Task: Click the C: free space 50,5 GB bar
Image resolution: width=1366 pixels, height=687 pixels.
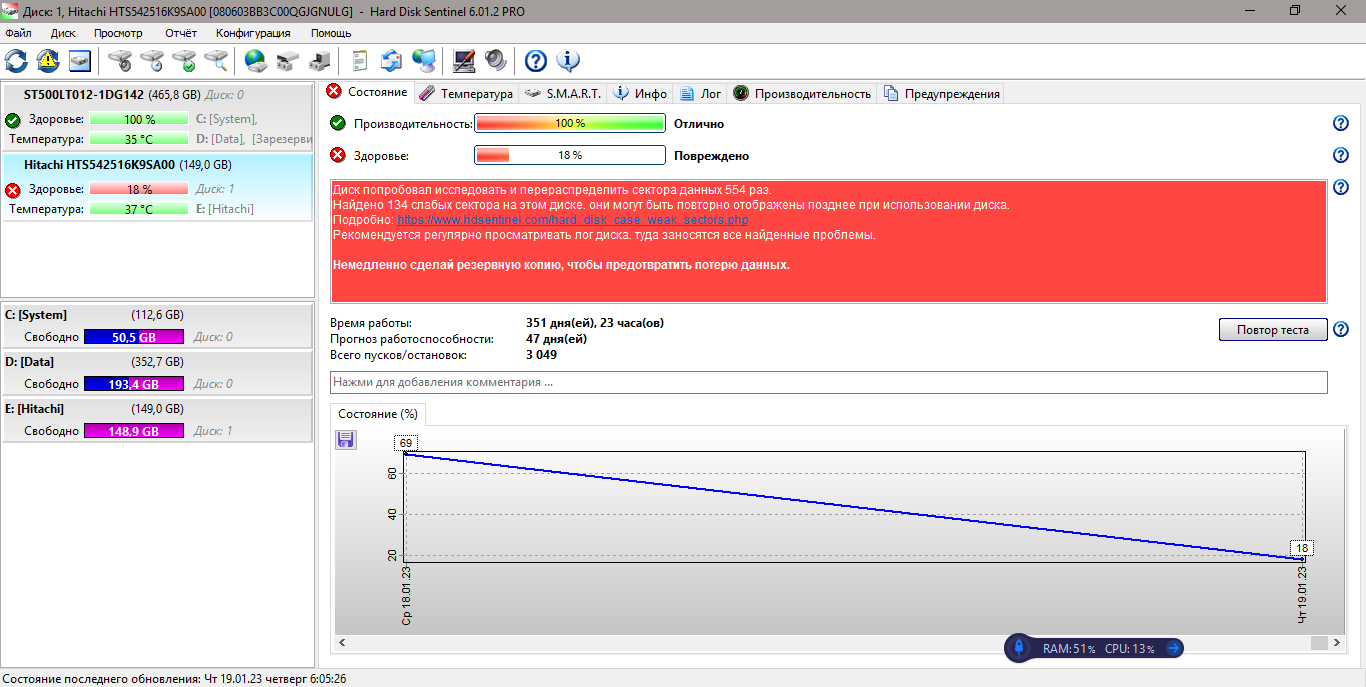Action: tap(134, 337)
